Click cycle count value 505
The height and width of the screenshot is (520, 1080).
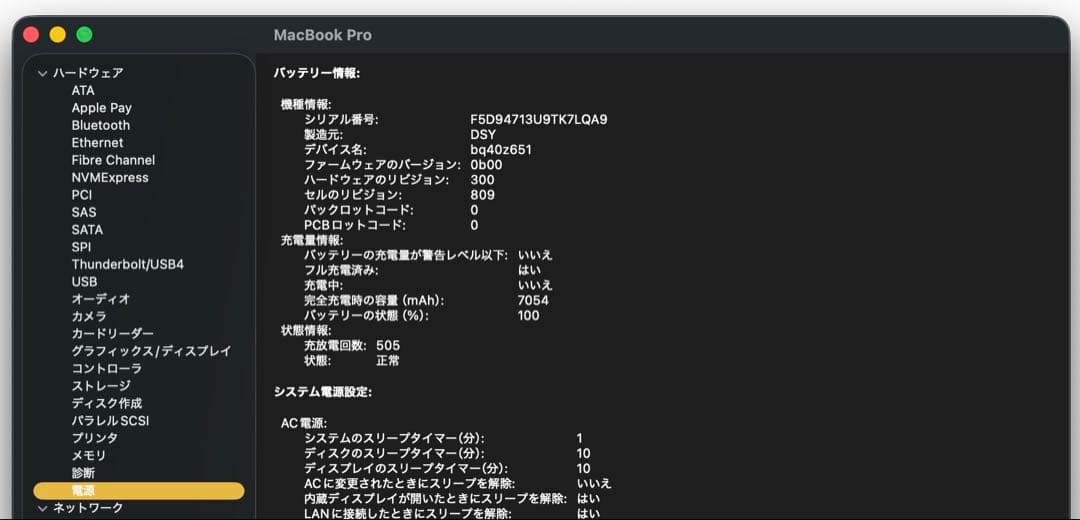388,346
